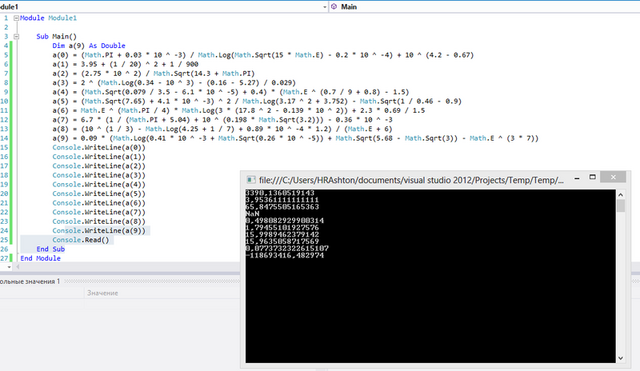
Task: Click editor horizontal scroll left arrow
Action: [18, 267]
